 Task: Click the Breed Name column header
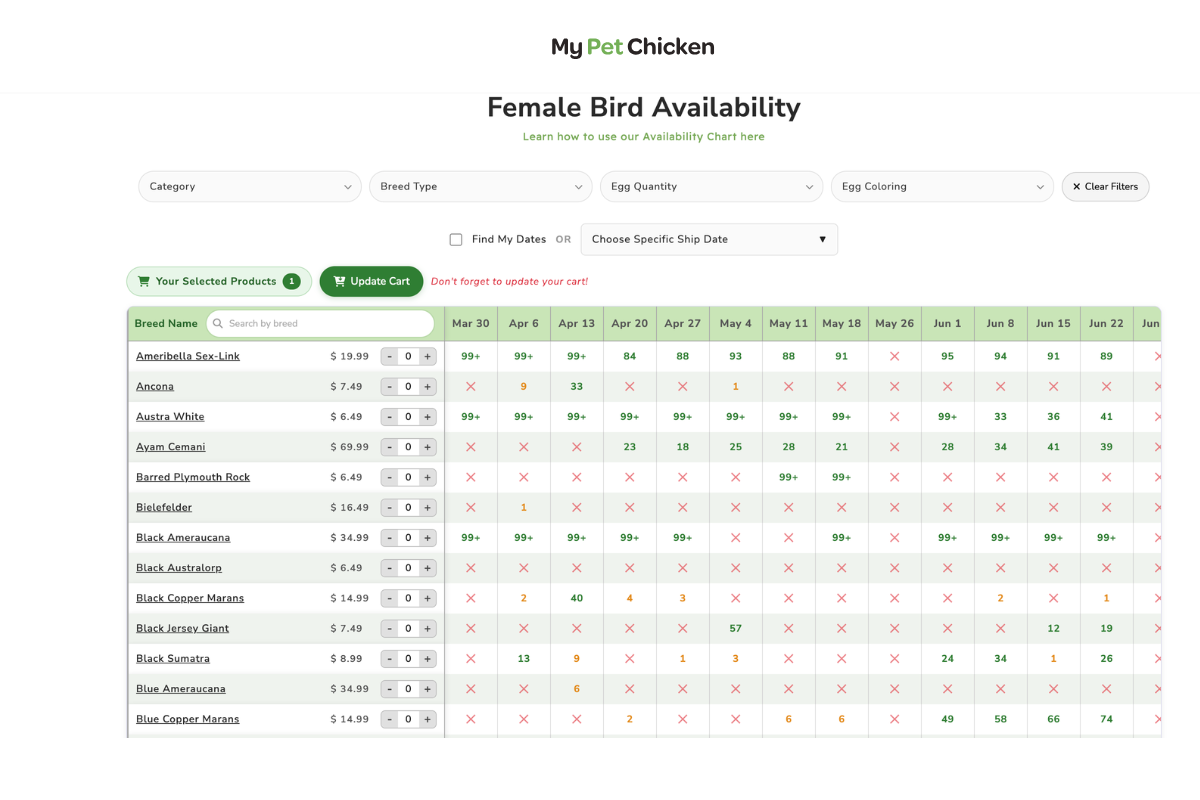click(x=166, y=324)
